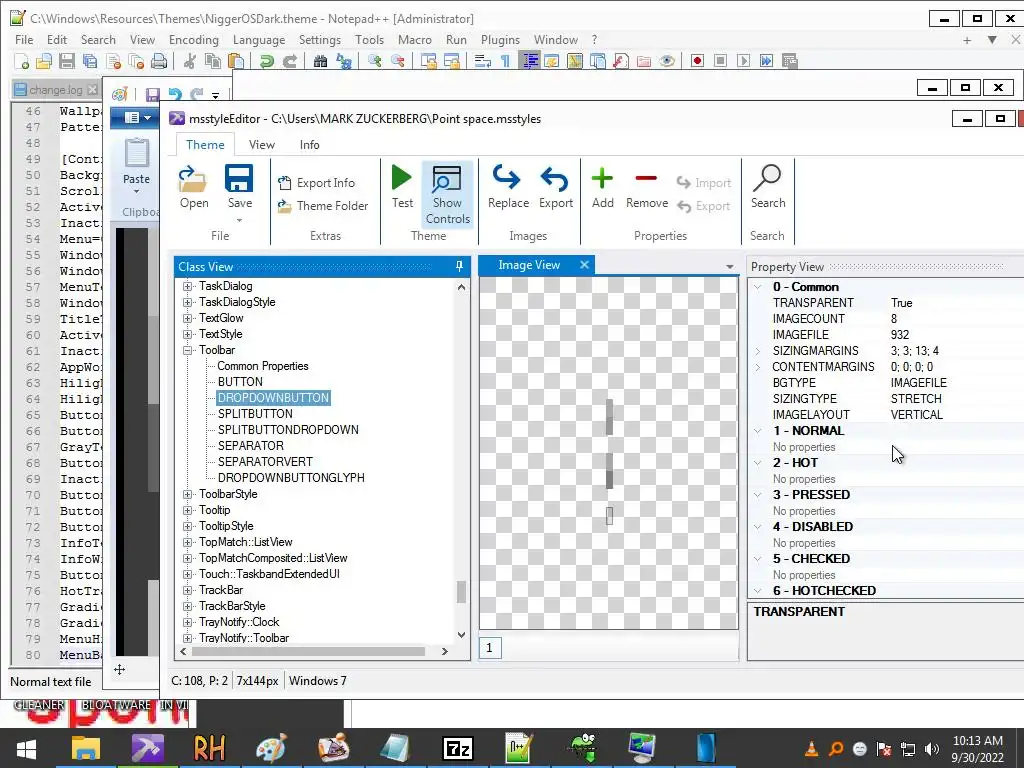Open the Save dropdown arrow in ribbon
Viewport: 1024px width, 768px height.
[x=239, y=220]
